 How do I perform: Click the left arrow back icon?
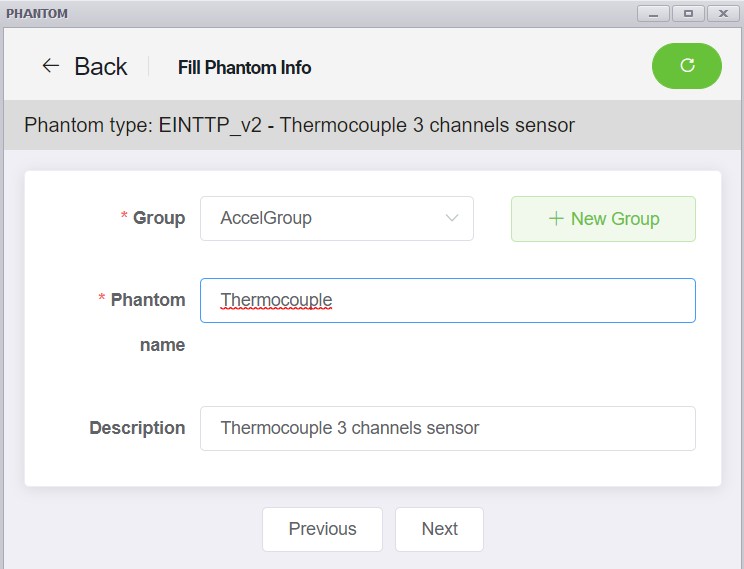tap(51, 65)
